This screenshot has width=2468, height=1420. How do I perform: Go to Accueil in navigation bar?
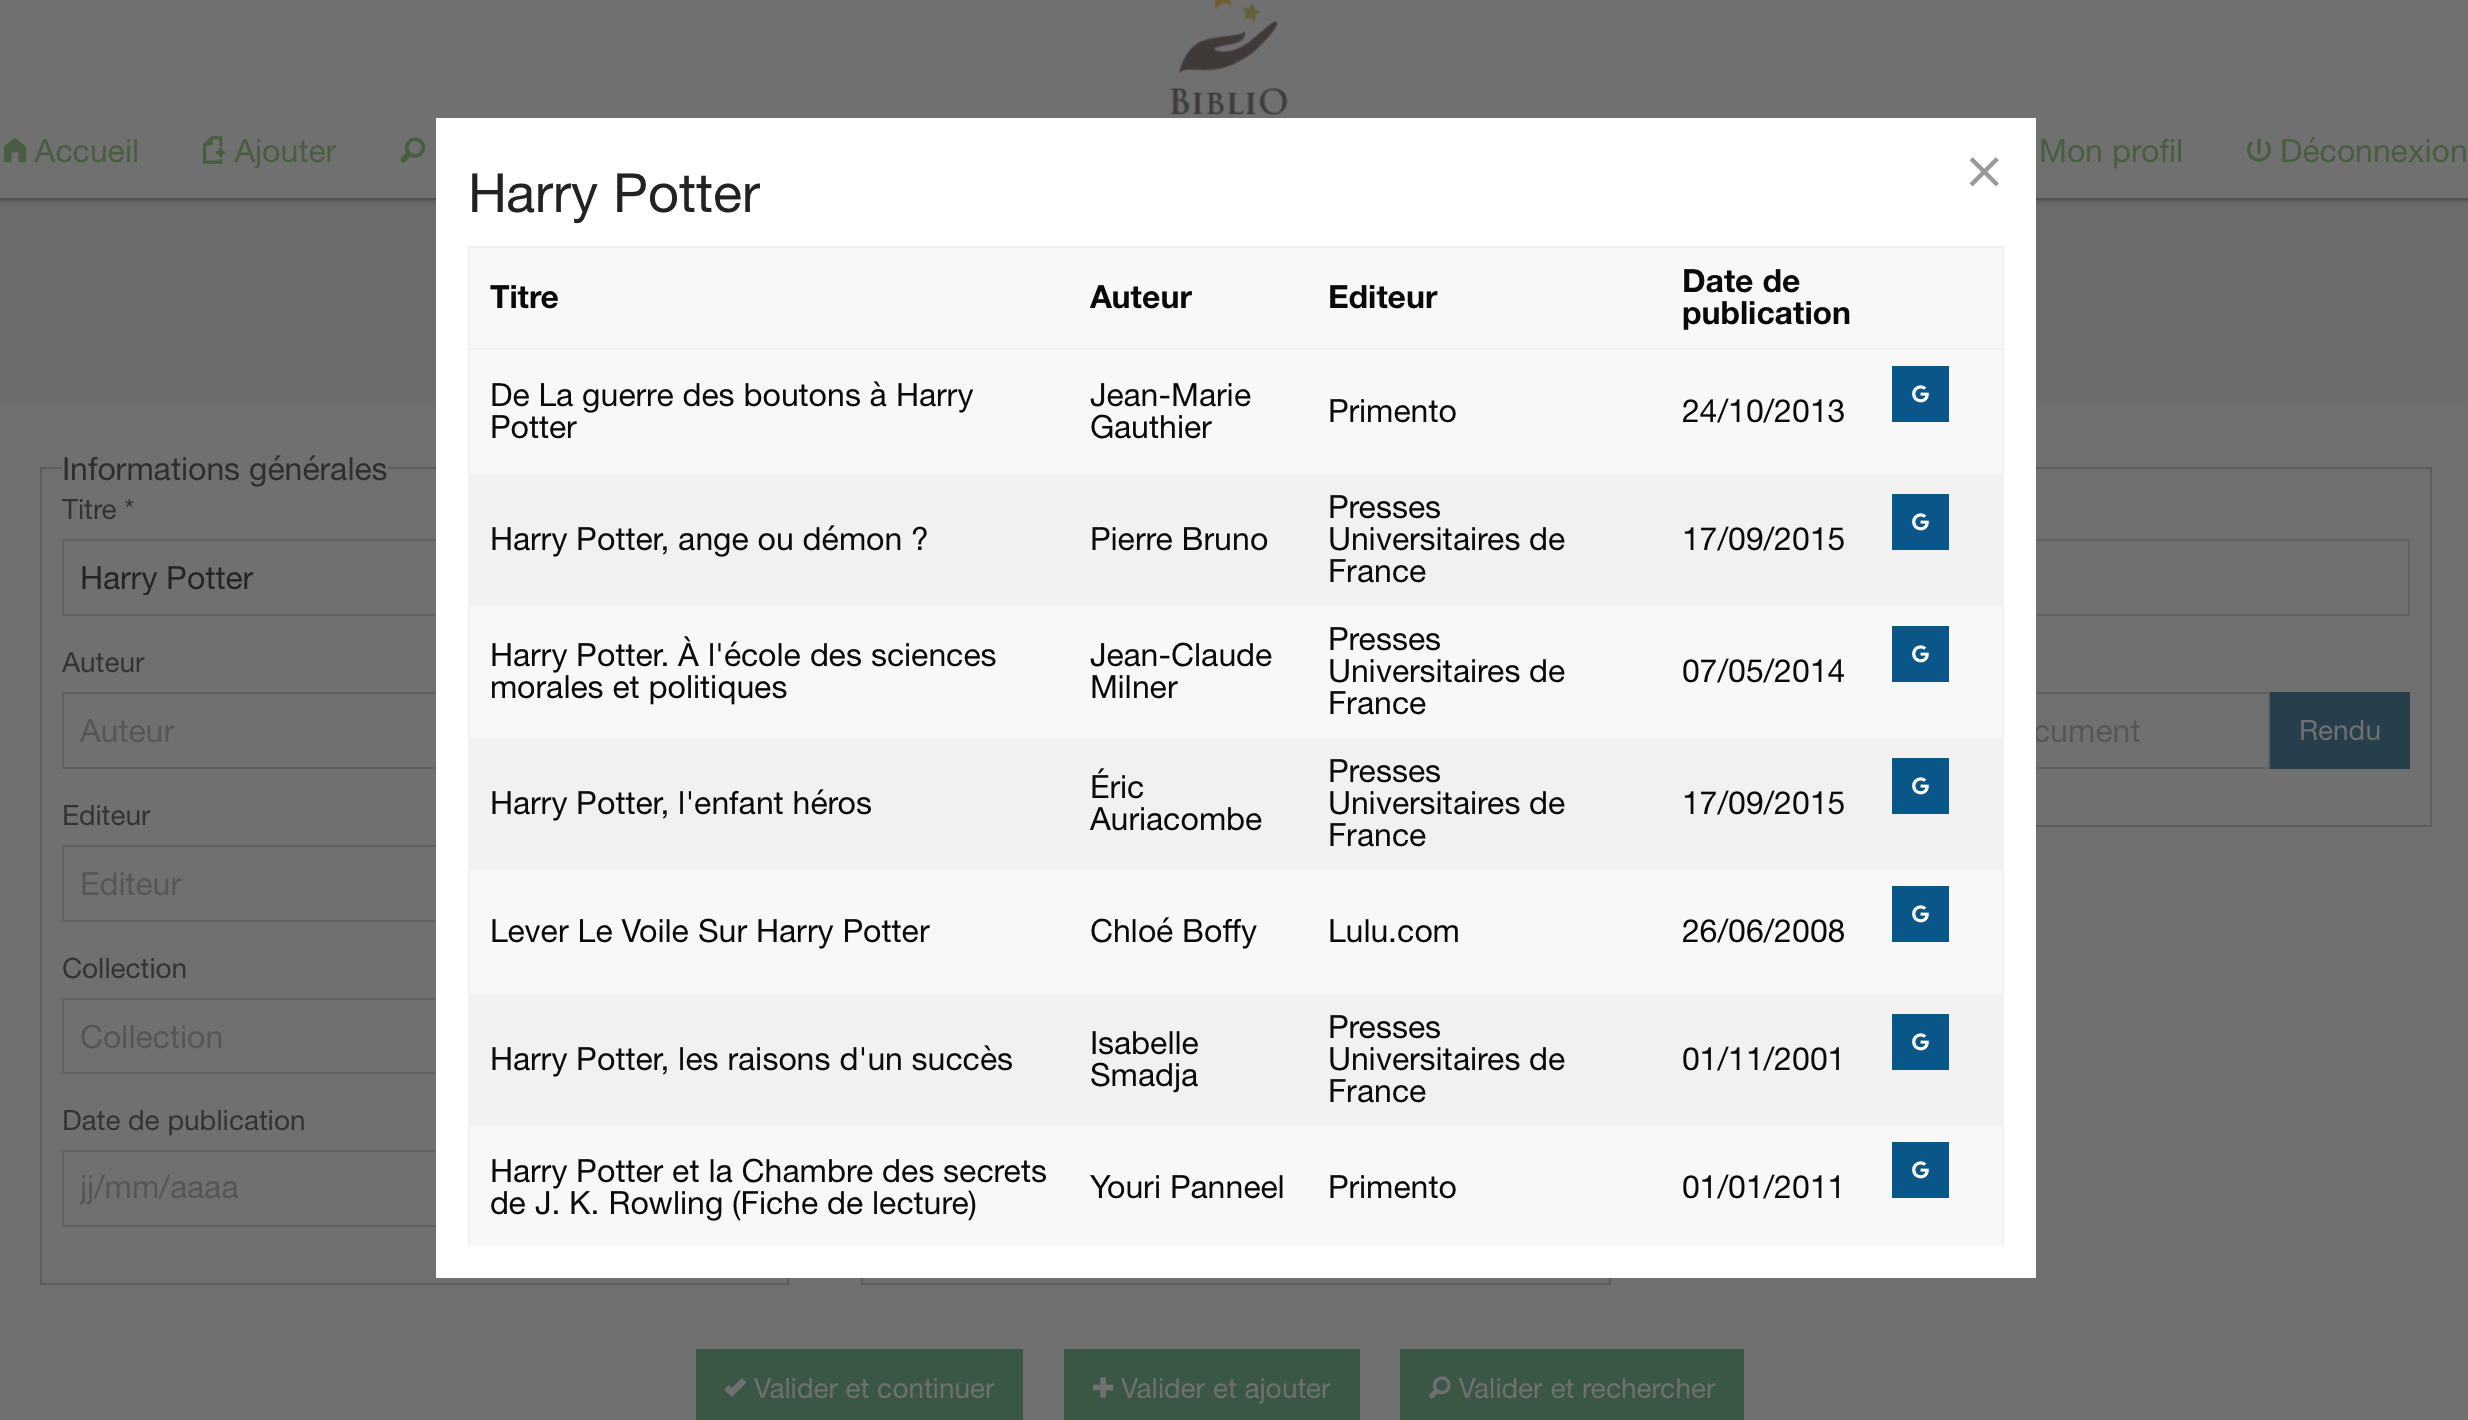pos(71,151)
